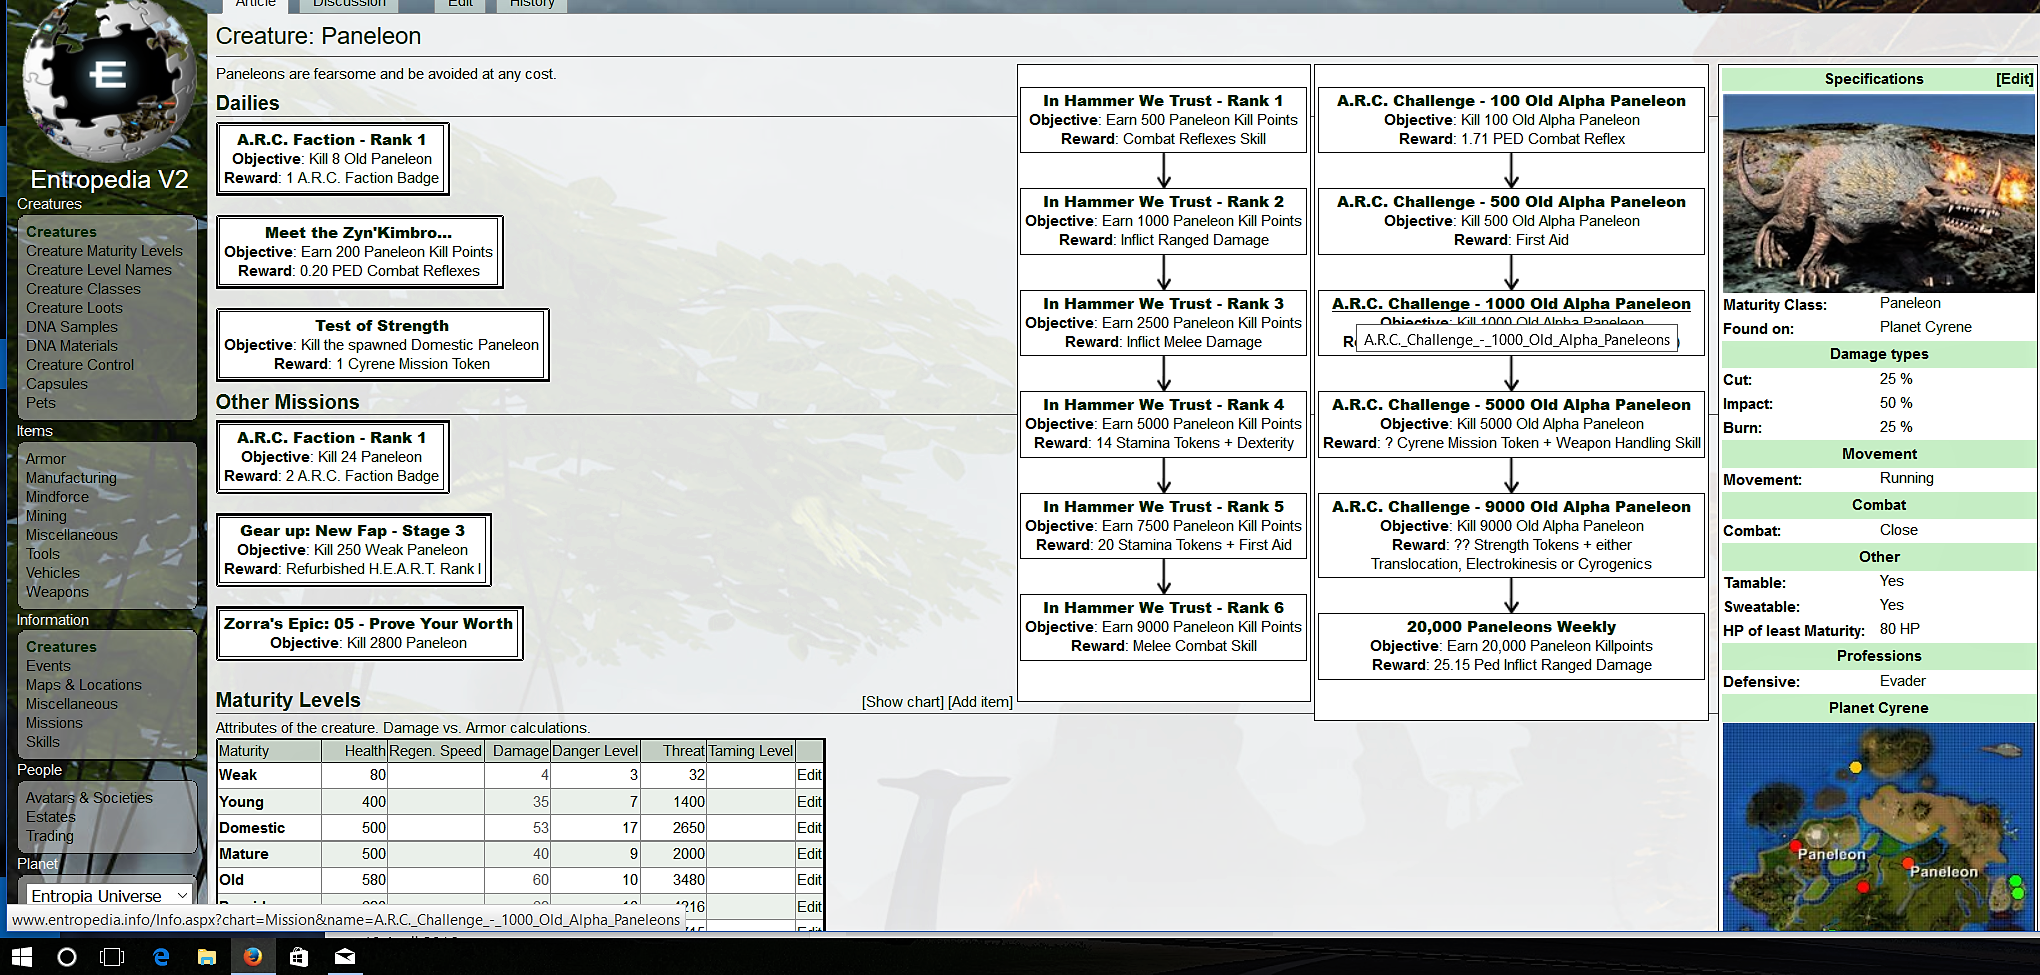The width and height of the screenshot is (2040, 975).
Task: Click Edit in Specifications header
Action: (x=2014, y=79)
